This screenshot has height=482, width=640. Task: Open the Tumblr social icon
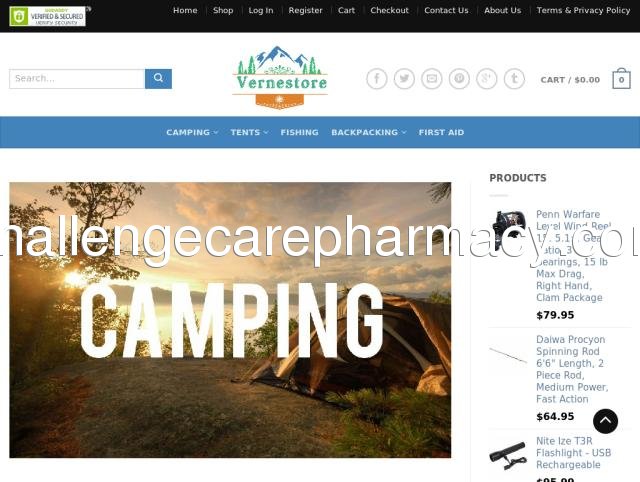pyautogui.click(x=514, y=79)
